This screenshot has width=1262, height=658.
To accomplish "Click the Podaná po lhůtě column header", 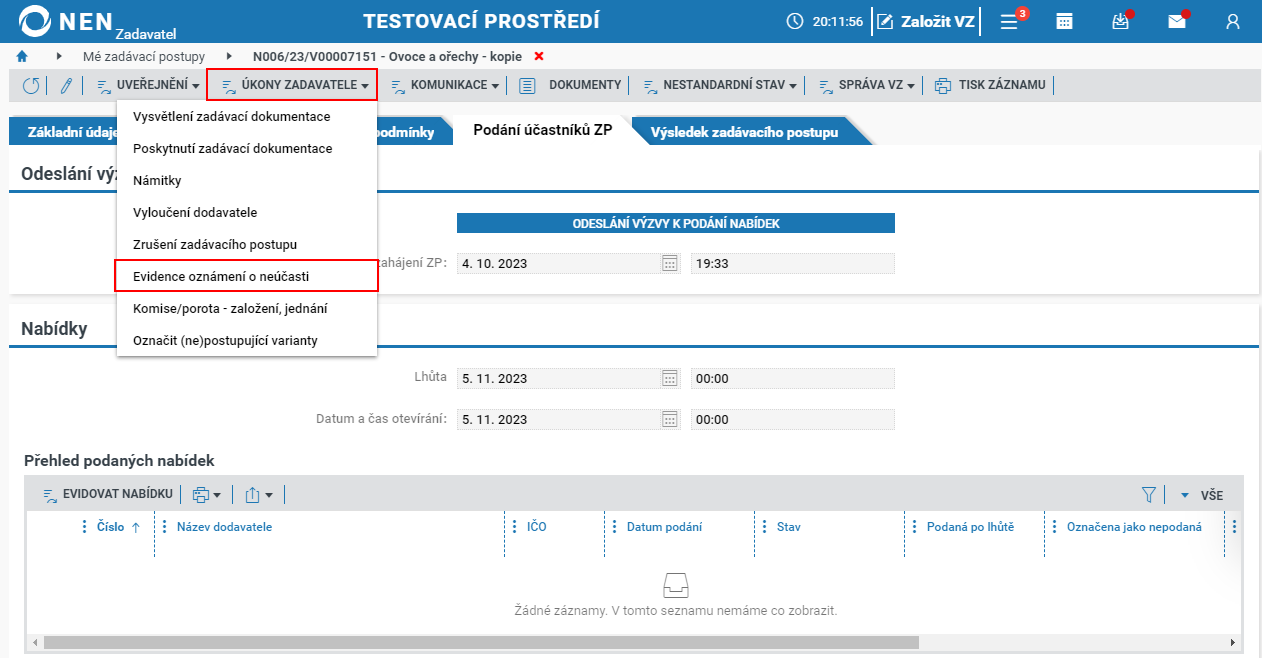I will (970, 527).
